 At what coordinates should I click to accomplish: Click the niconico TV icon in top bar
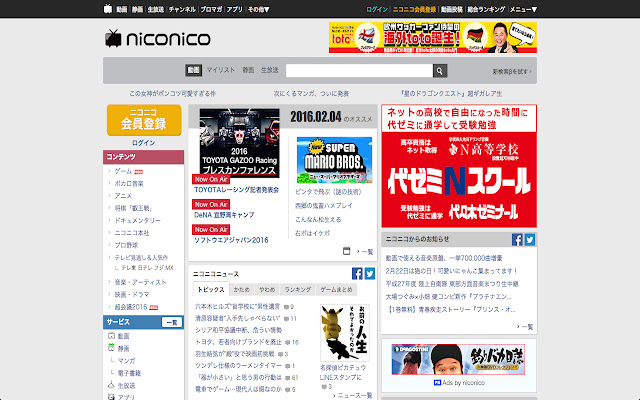click(x=108, y=9)
